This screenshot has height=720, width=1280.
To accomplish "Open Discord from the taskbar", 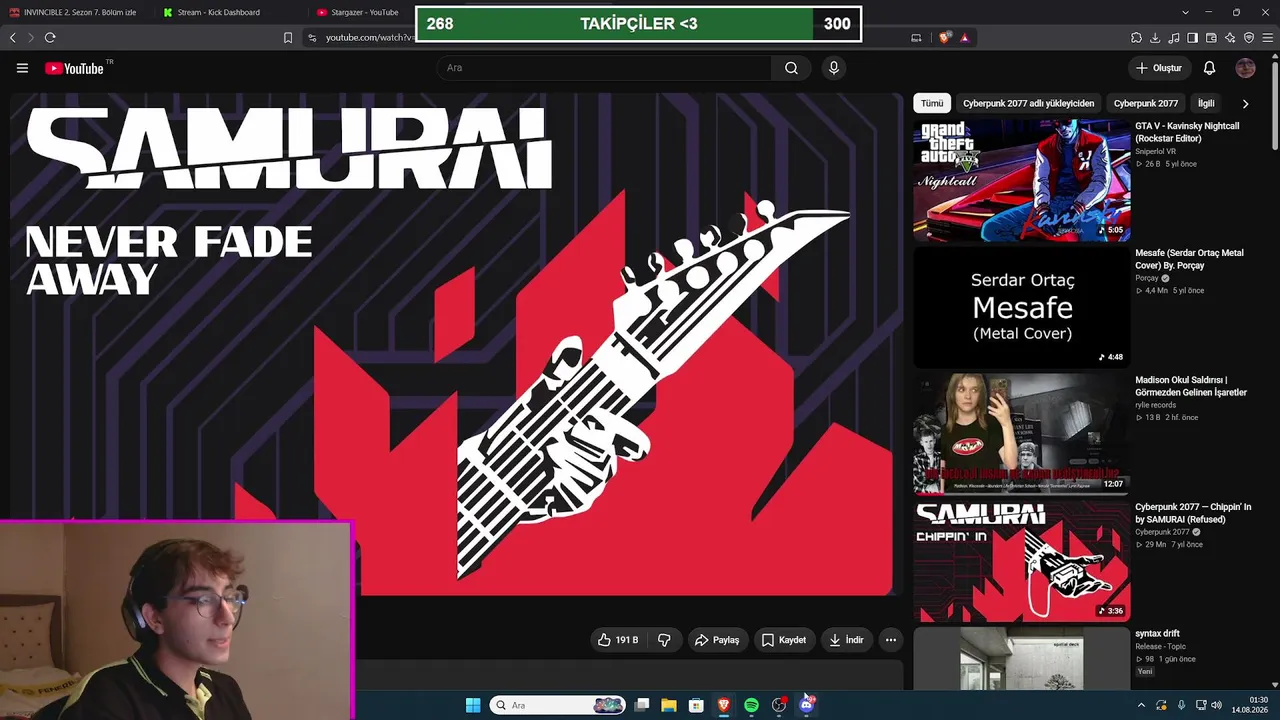I will click(807, 705).
